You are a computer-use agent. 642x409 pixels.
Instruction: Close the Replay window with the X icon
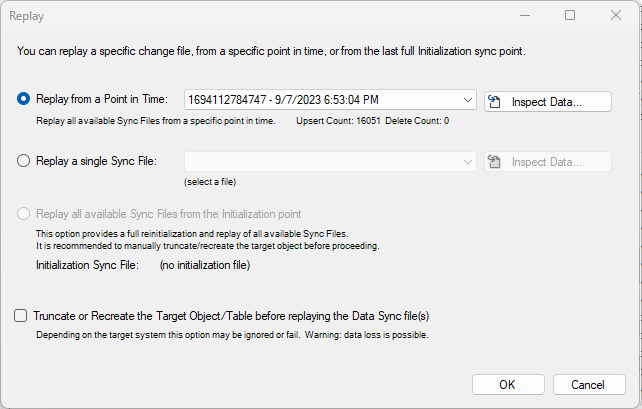(x=615, y=16)
